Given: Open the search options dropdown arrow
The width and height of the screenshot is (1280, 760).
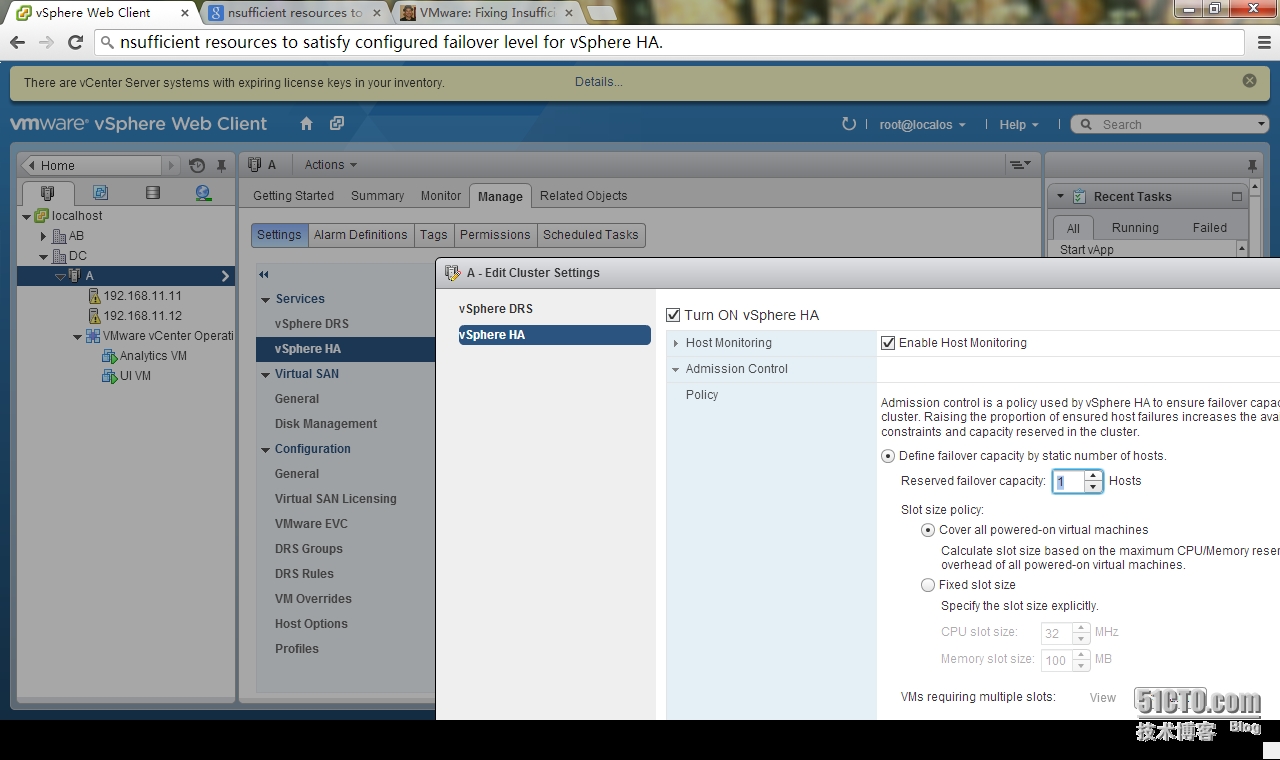Looking at the screenshot, I should pos(1261,125).
